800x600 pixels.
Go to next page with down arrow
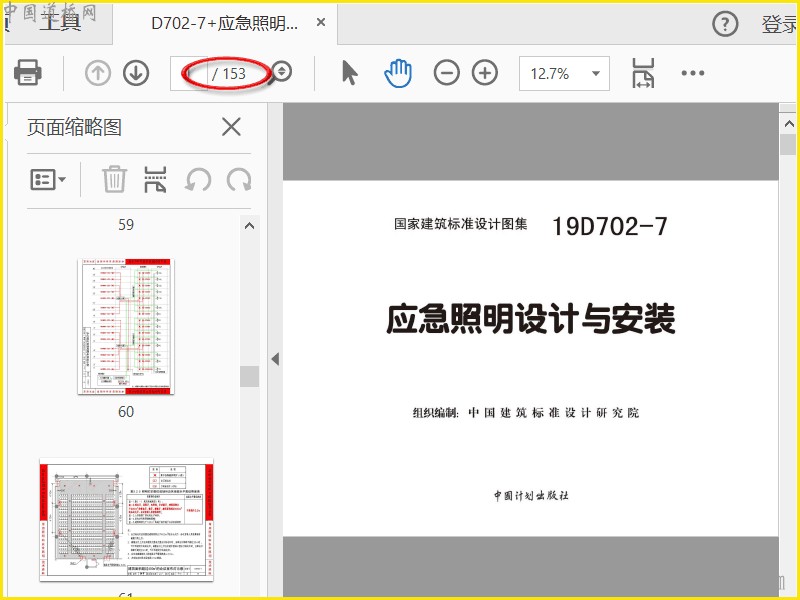136,73
